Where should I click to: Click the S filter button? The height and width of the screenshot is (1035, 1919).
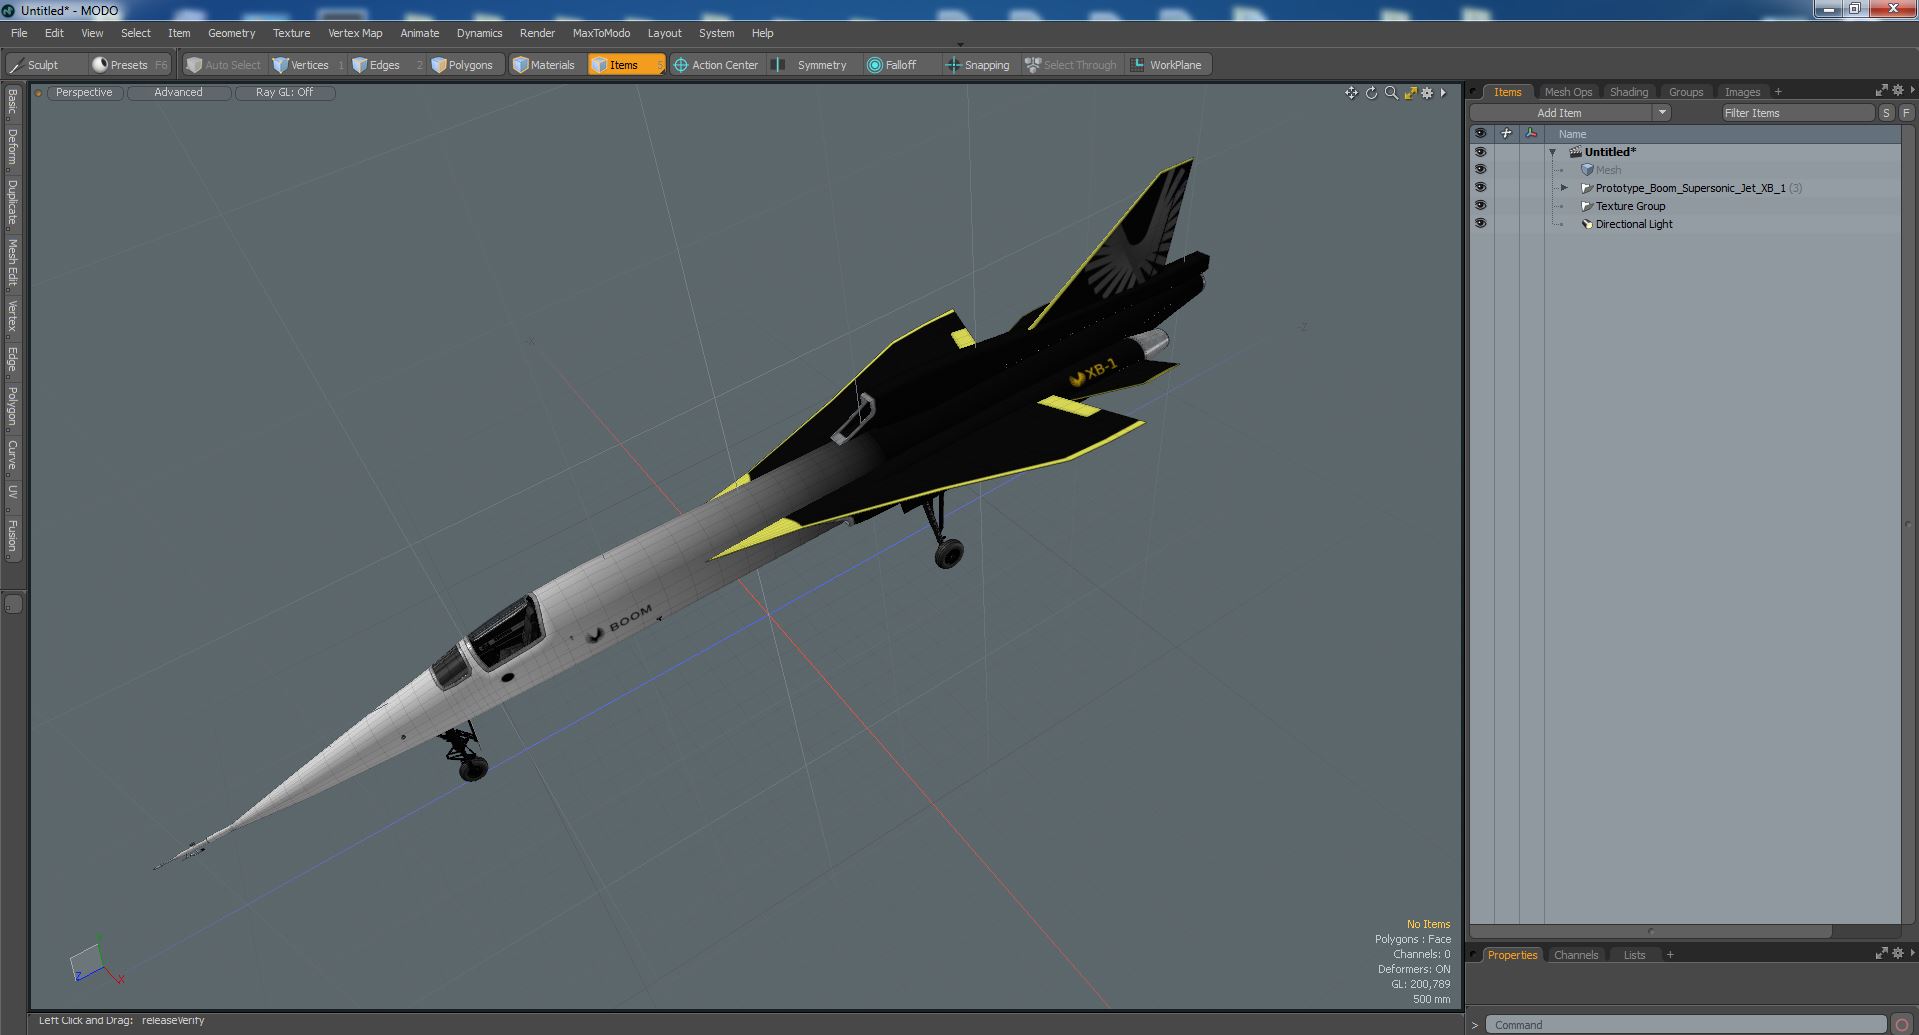(1886, 113)
